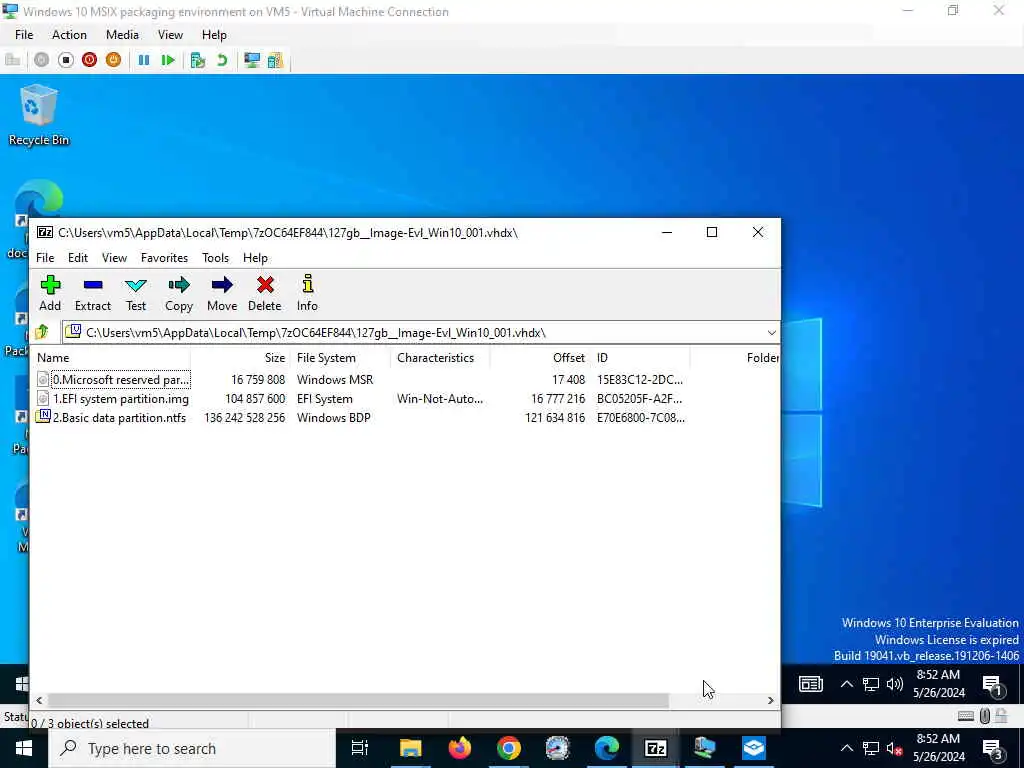This screenshot has height=768, width=1024.
Task: Click the network icon in VM tray
Action: coord(871,684)
